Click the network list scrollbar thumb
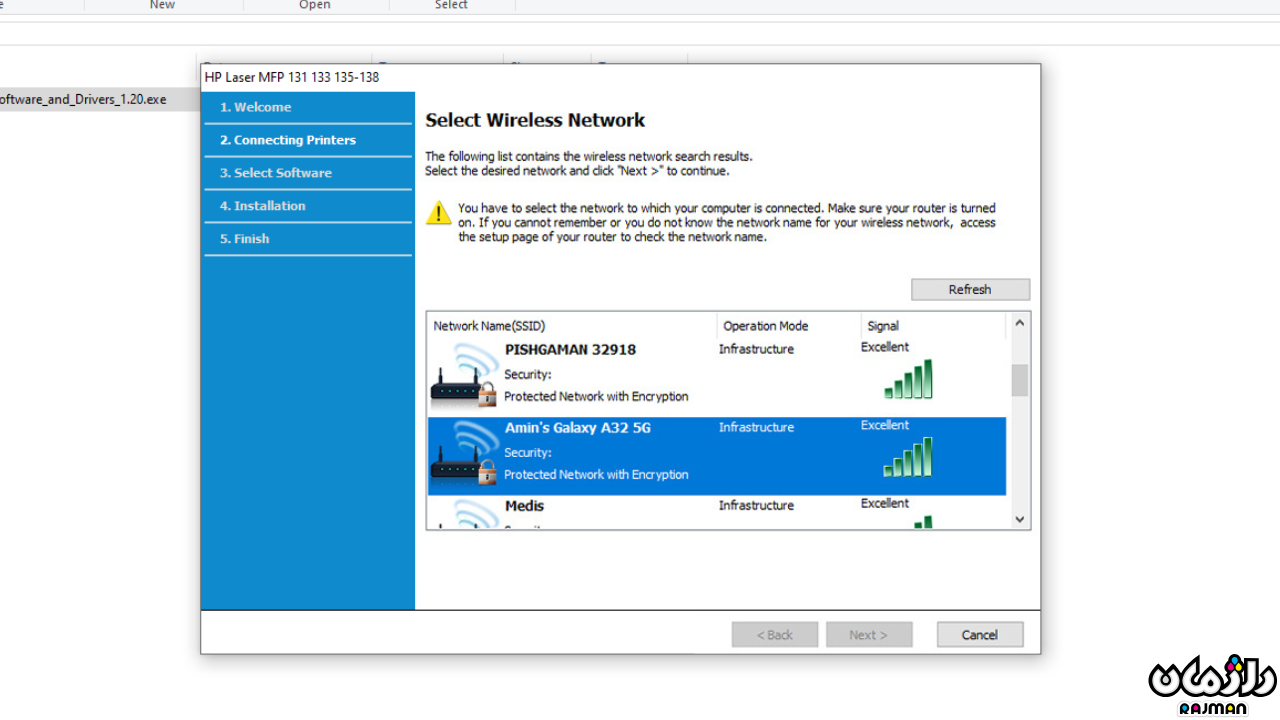Viewport: 1280px width, 720px height. tap(1019, 380)
